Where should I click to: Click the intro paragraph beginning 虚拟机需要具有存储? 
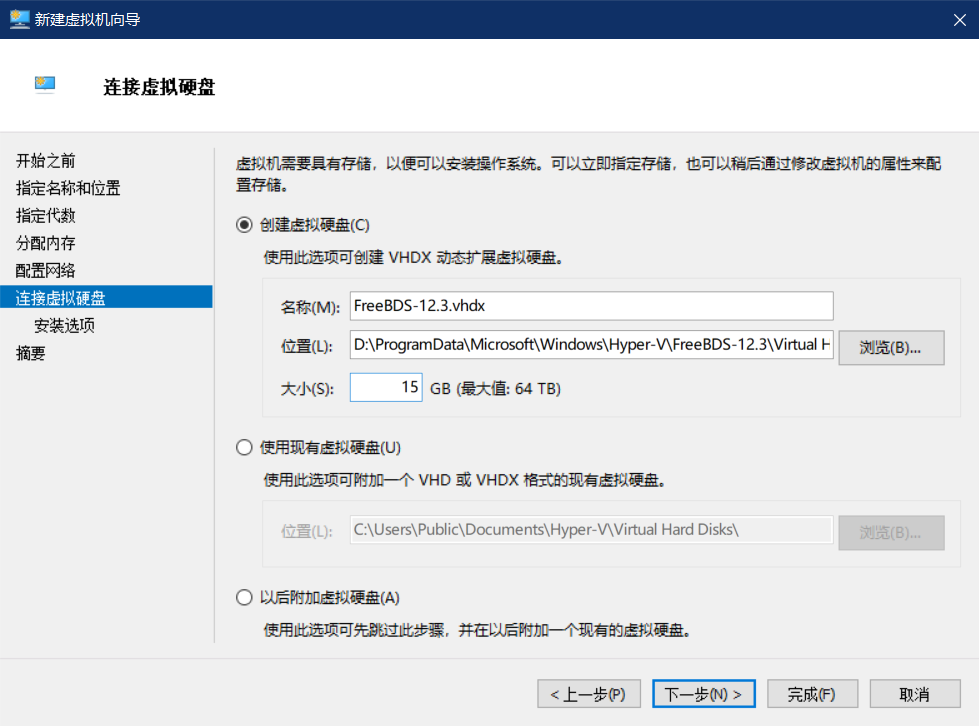588,174
